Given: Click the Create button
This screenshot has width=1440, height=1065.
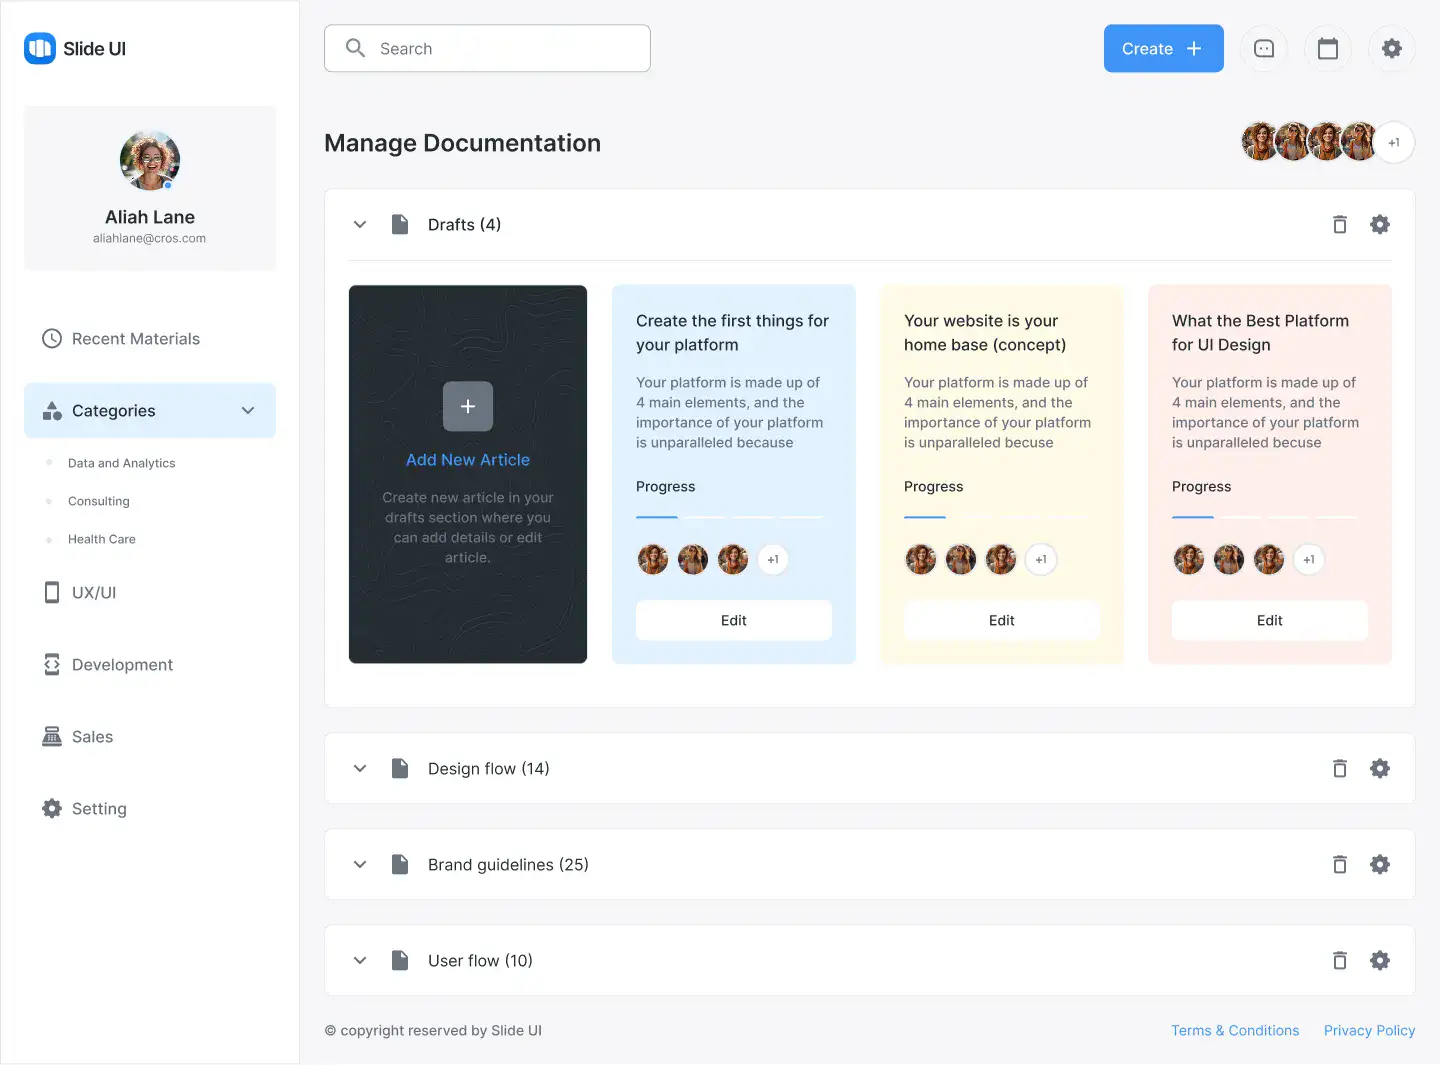Looking at the screenshot, I should (x=1164, y=48).
